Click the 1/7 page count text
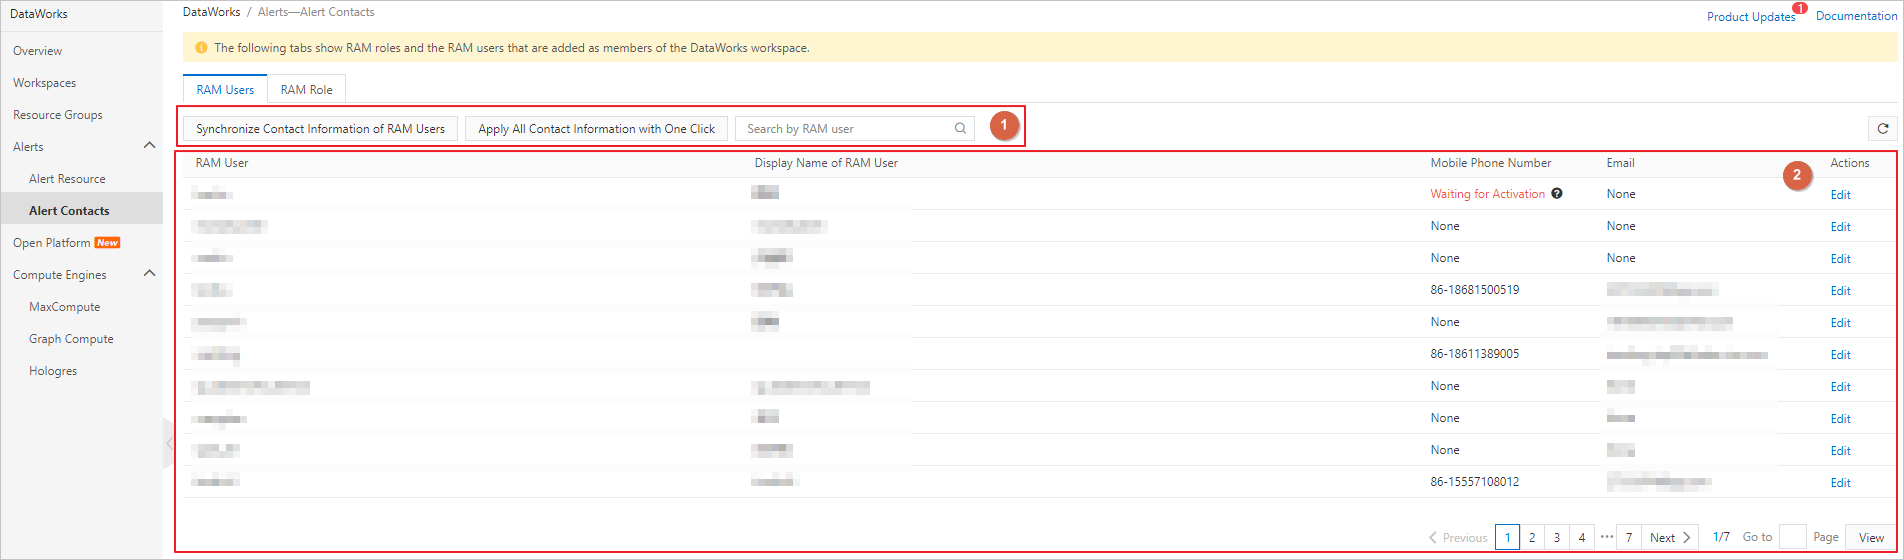 [1721, 537]
